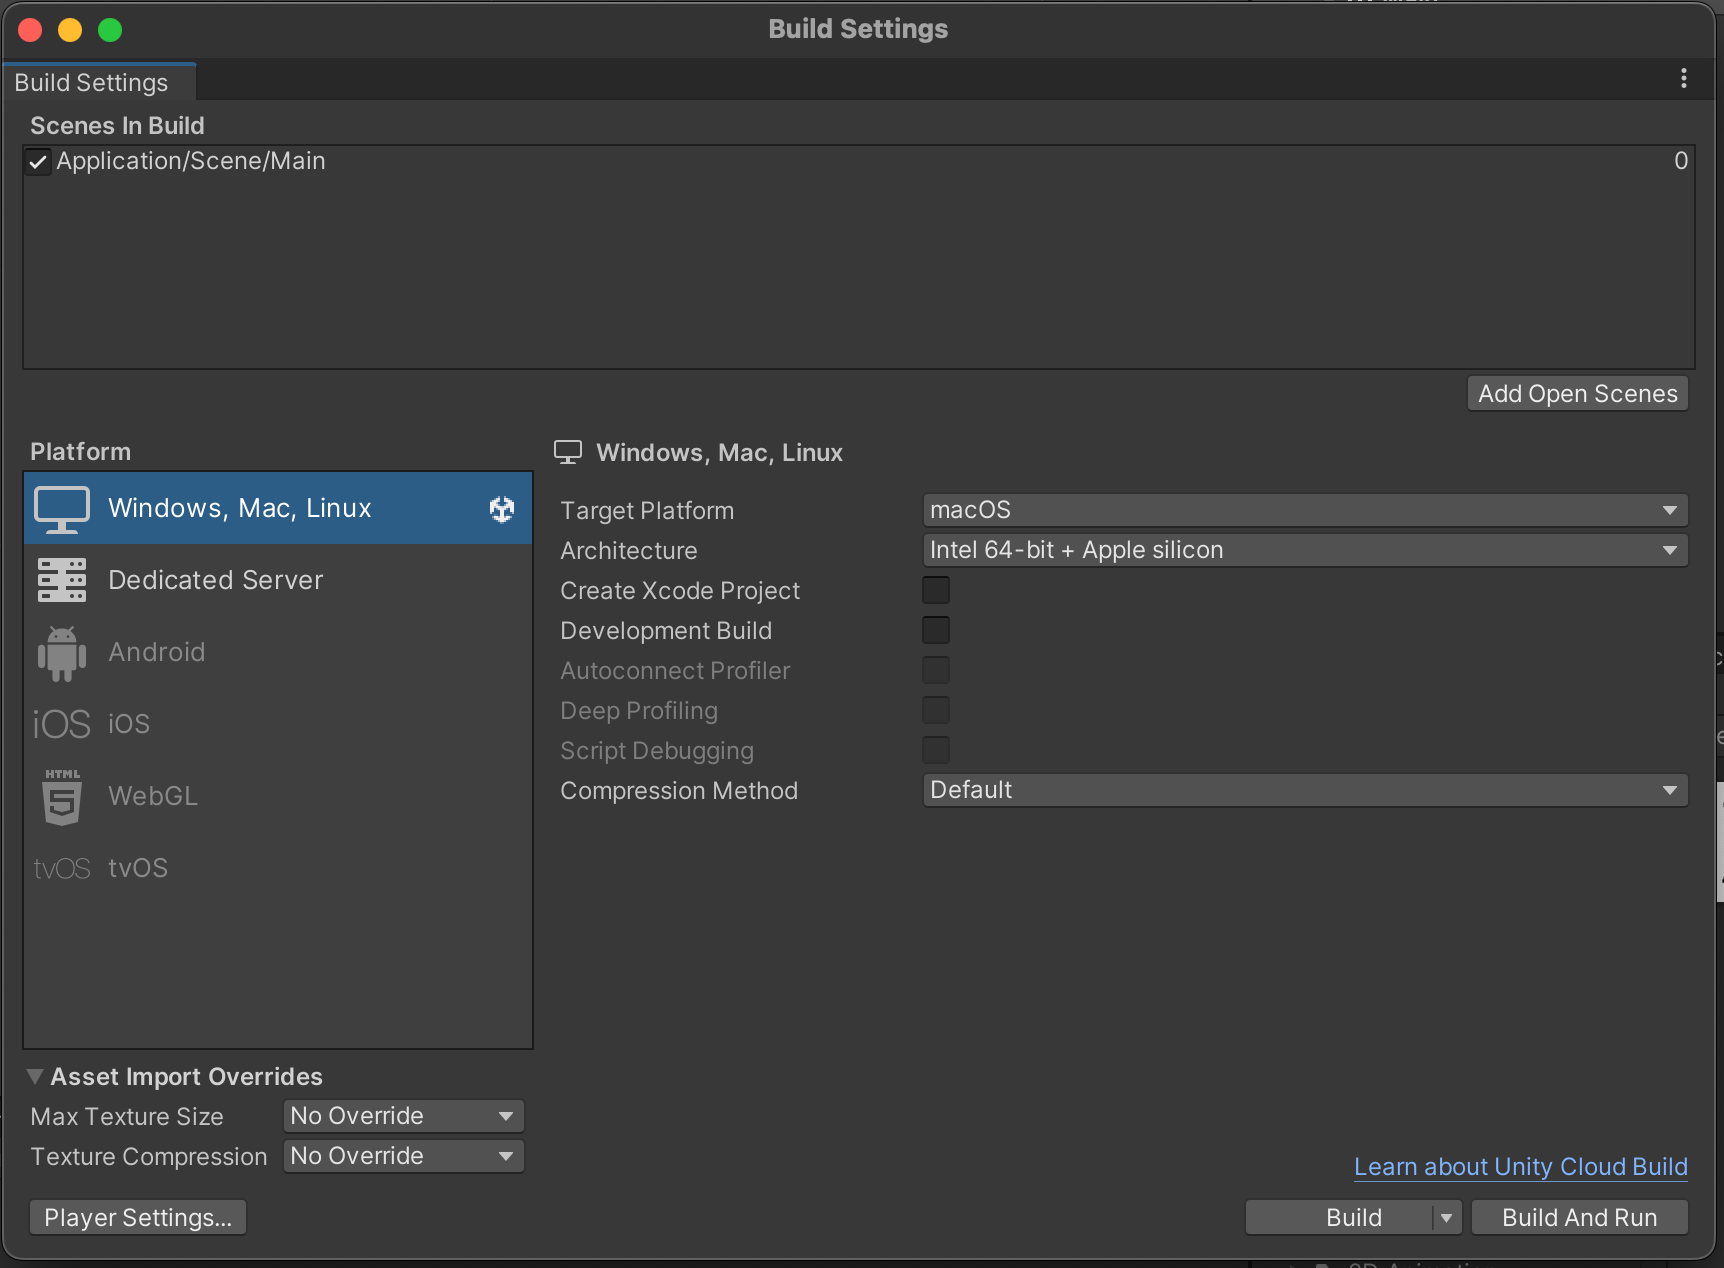Click Build And Run button

(x=1580, y=1218)
